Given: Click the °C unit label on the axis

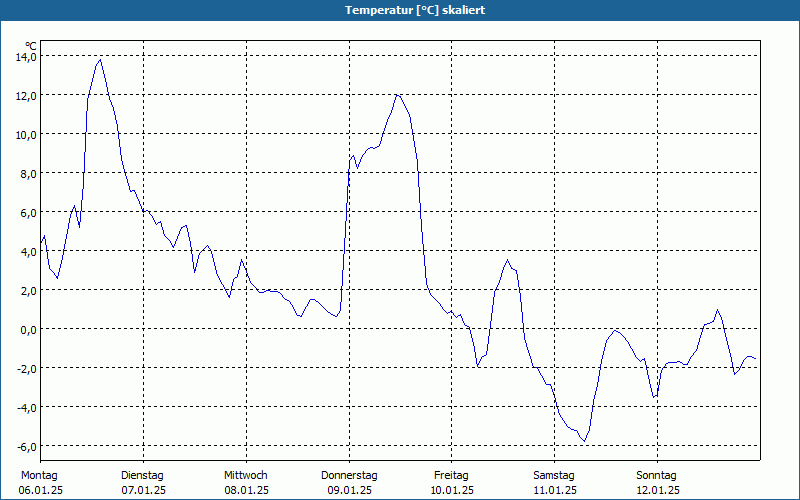Looking at the screenshot, I should click(x=31, y=46).
